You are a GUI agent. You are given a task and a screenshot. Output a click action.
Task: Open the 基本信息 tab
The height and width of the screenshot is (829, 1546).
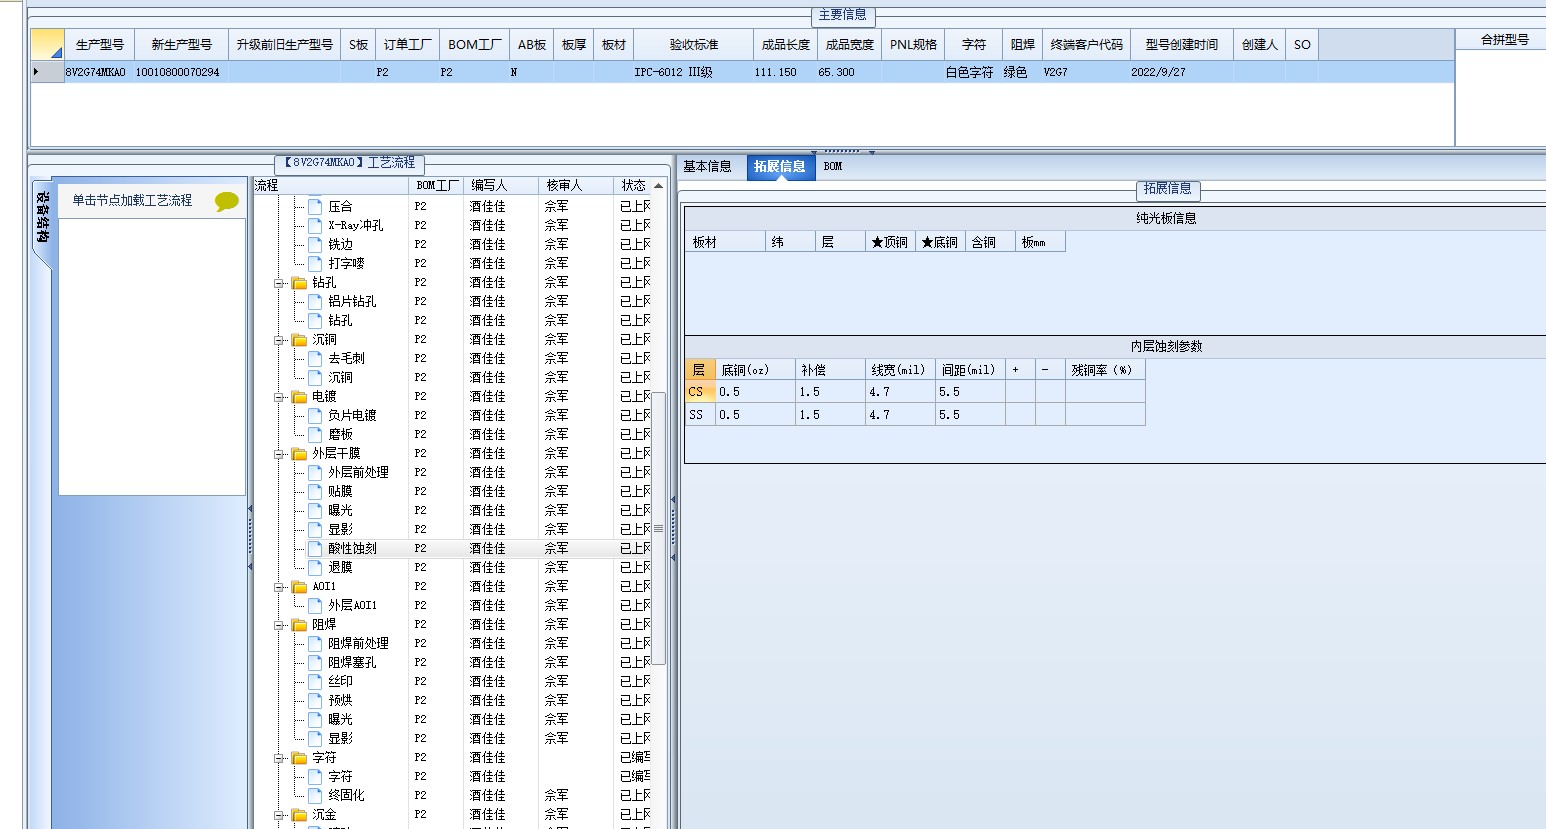click(x=708, y=167)
